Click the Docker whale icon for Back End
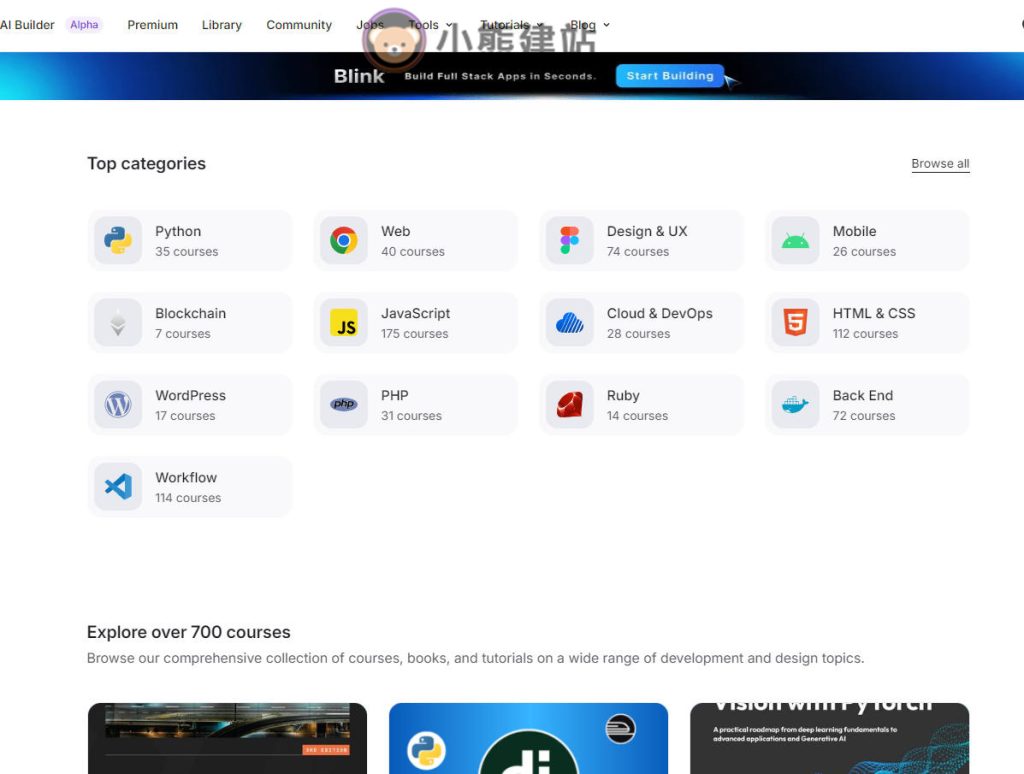Image resolution: width=1024 pixels, height=774 pixels. point(796,405)
